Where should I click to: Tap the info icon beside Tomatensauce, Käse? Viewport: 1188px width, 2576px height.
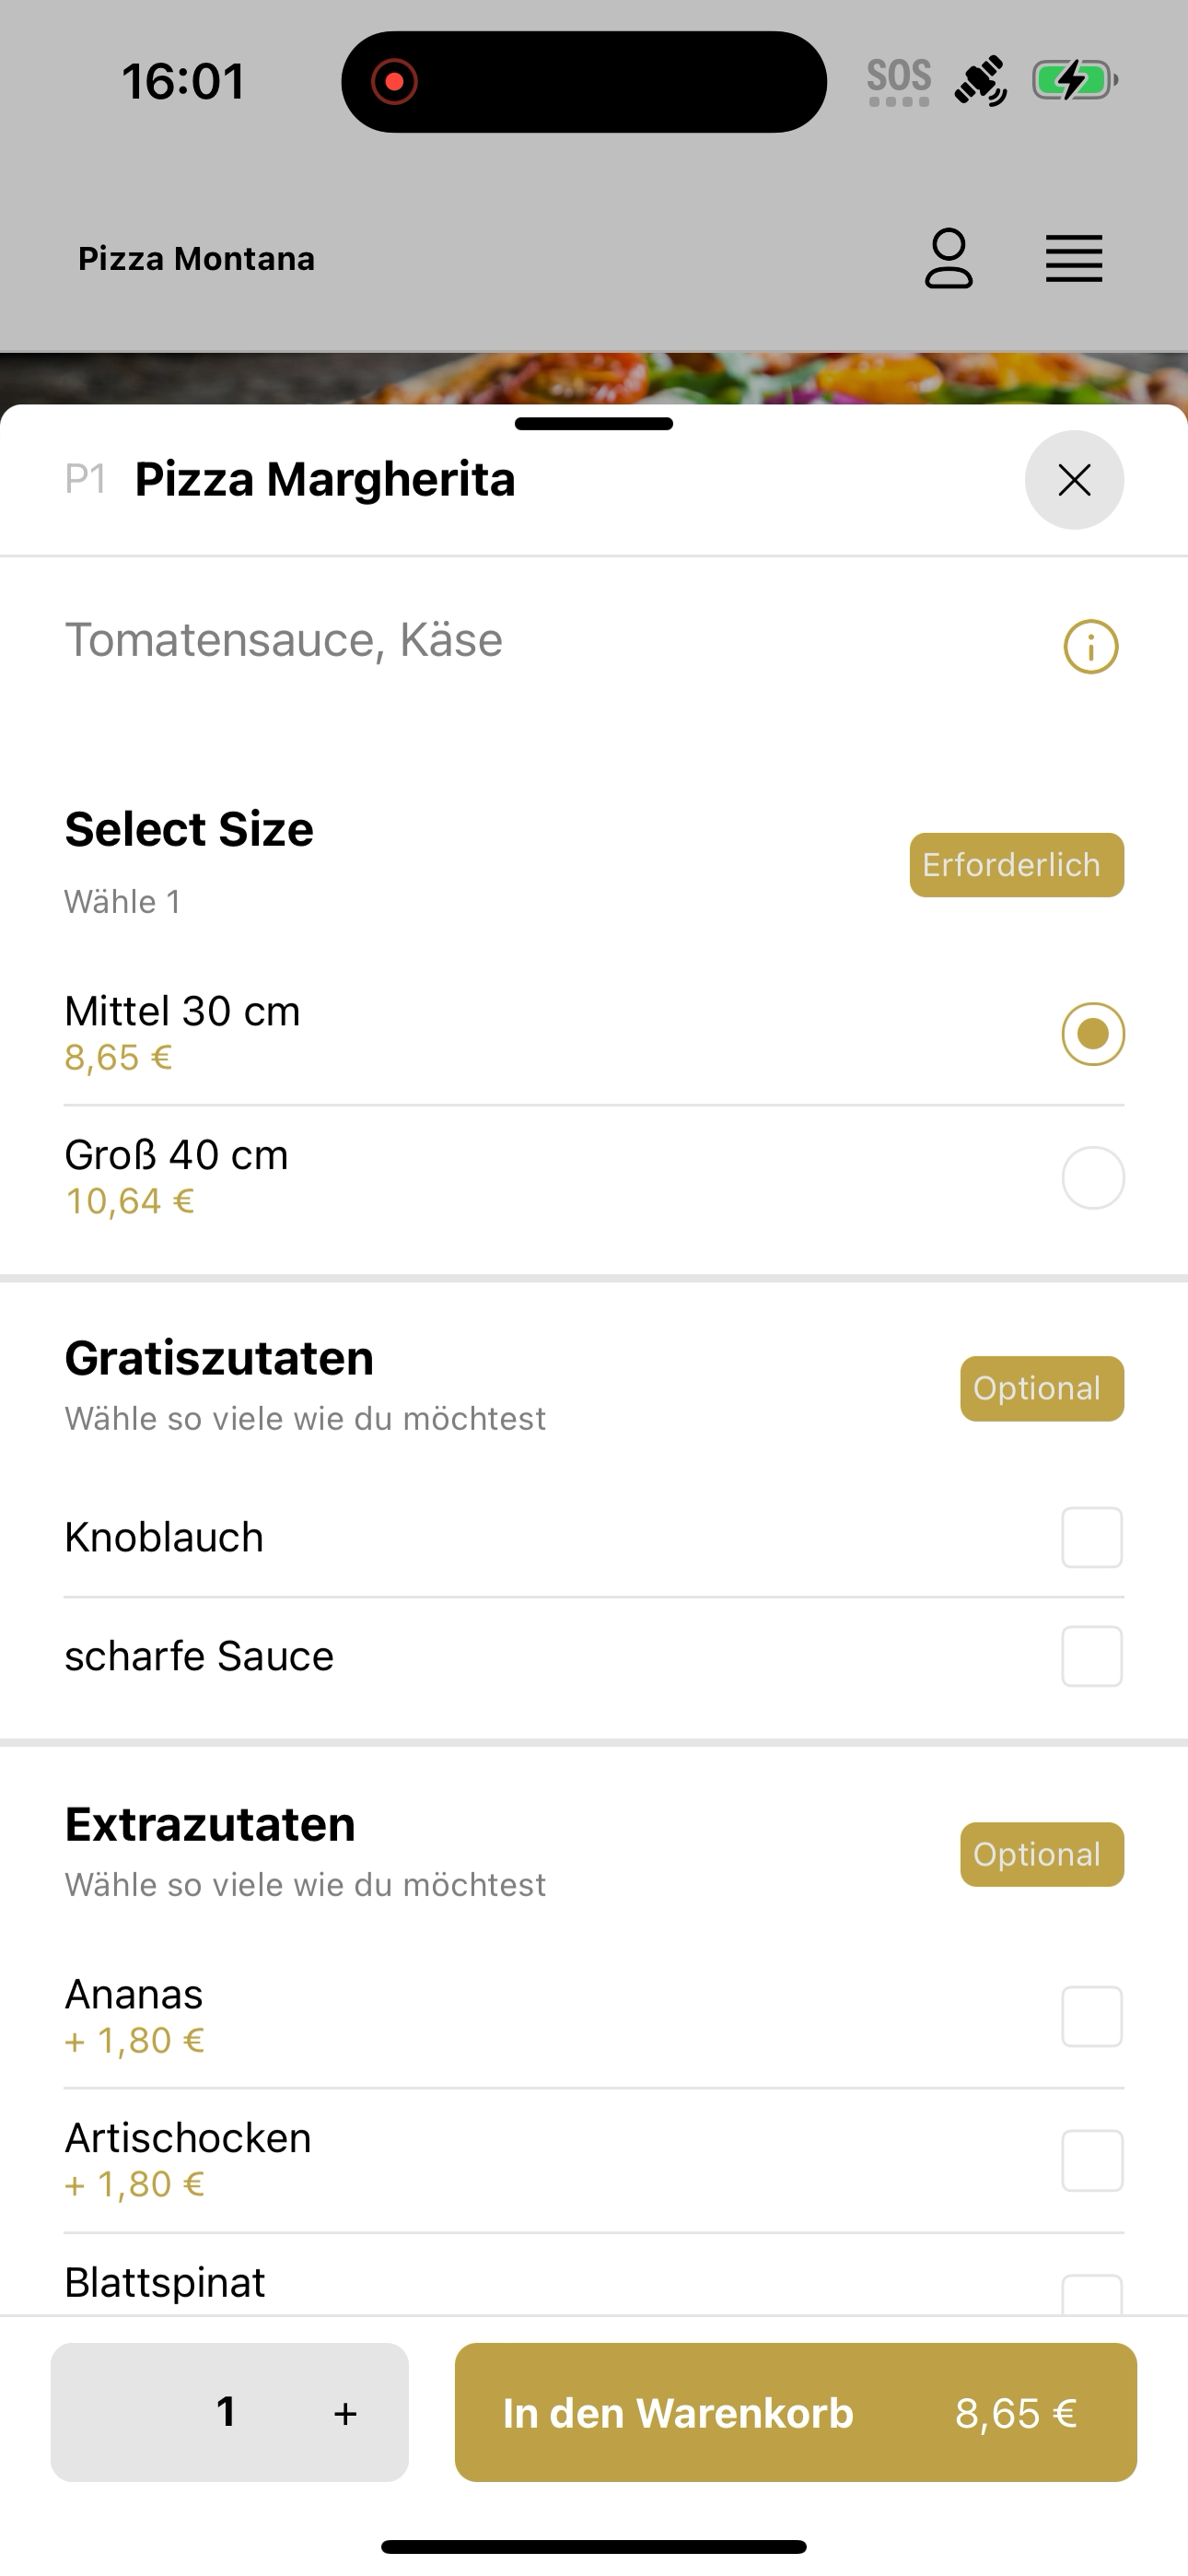(1090, 646)
